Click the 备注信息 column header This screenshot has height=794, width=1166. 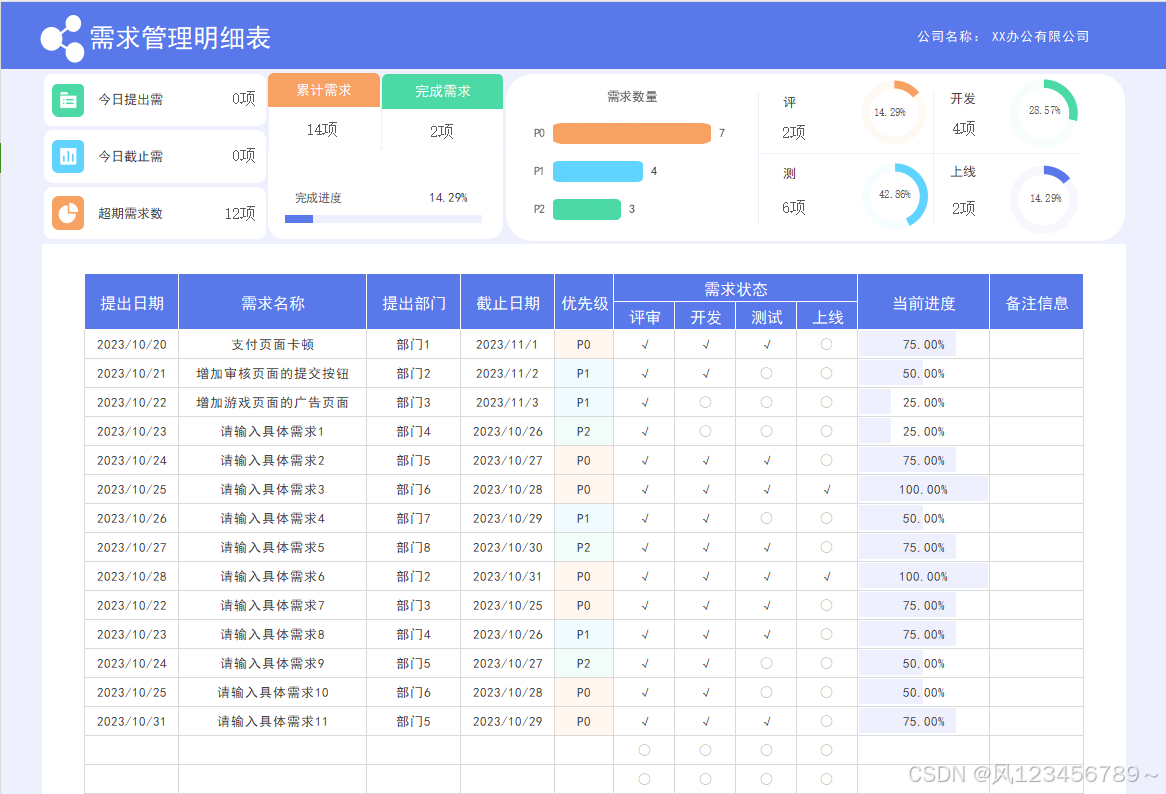1037,303
